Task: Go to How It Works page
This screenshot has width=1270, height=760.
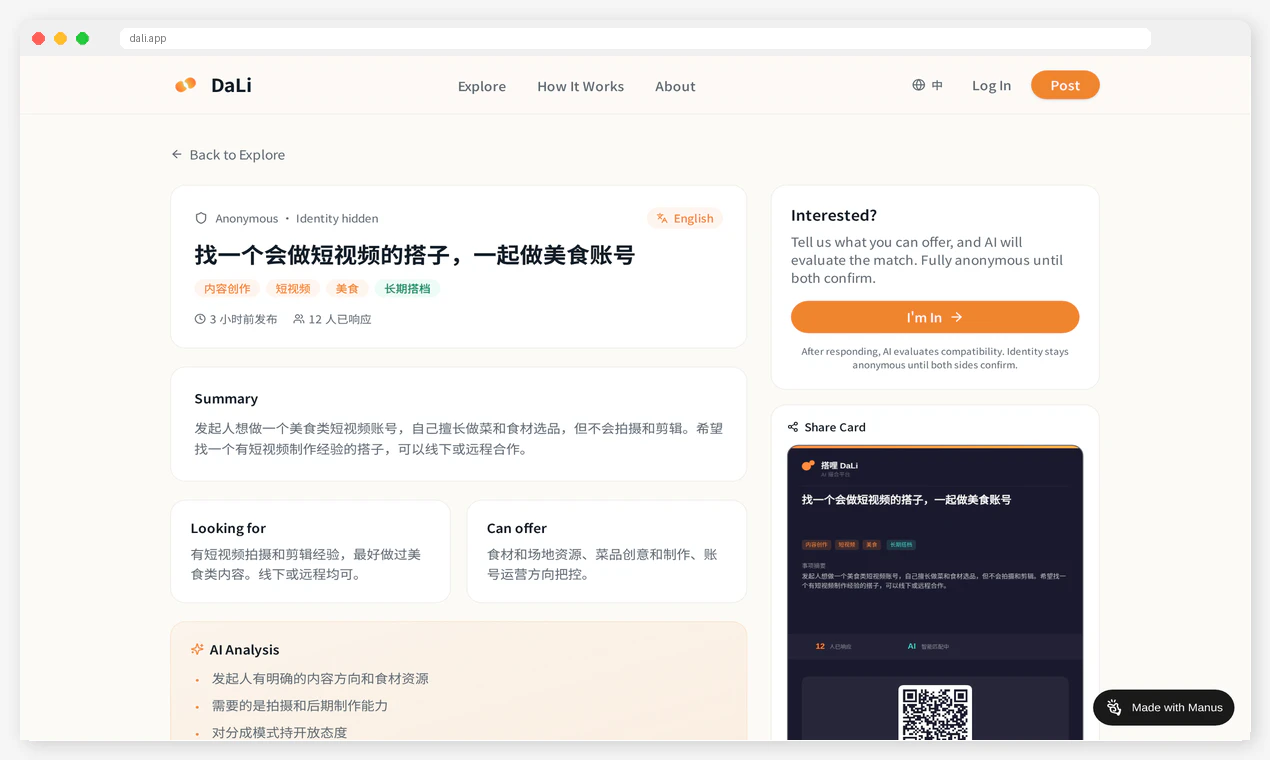Action: [x=580, y=86]
